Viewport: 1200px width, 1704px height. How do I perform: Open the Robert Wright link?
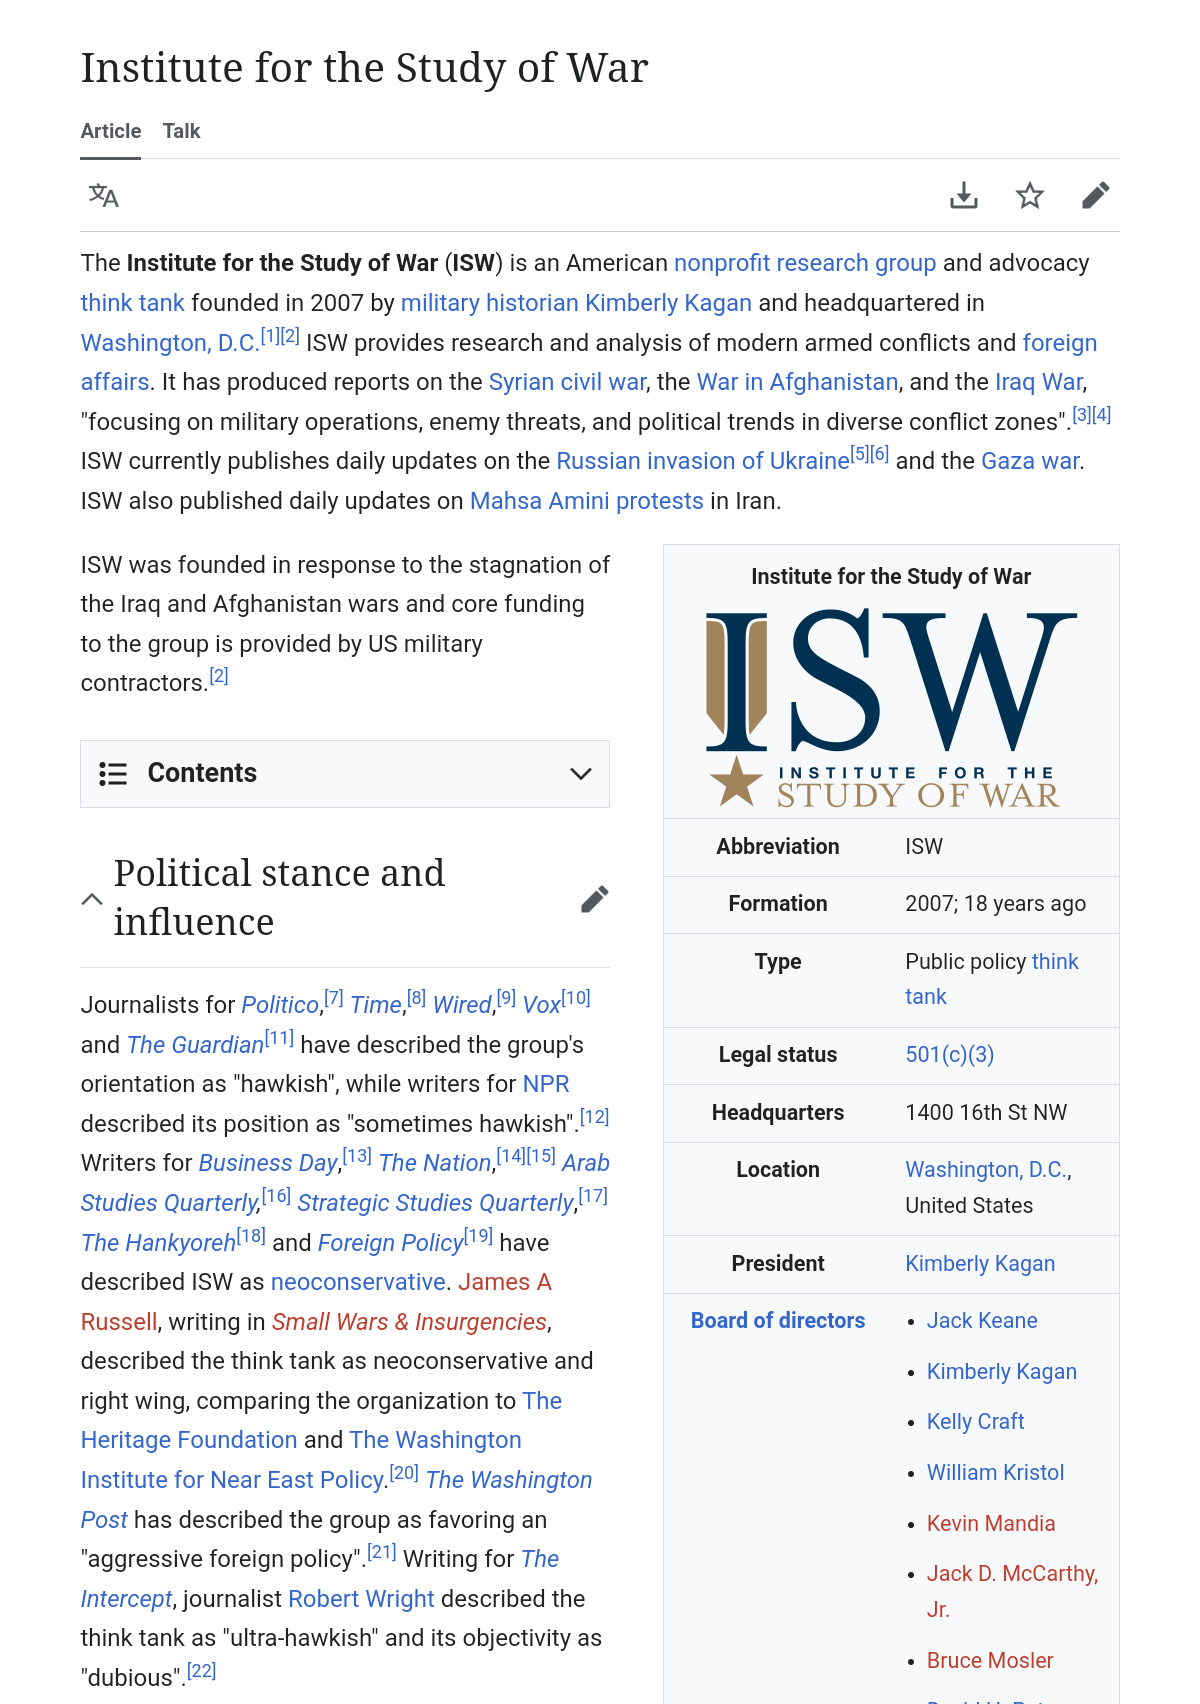pos(361,1599)
